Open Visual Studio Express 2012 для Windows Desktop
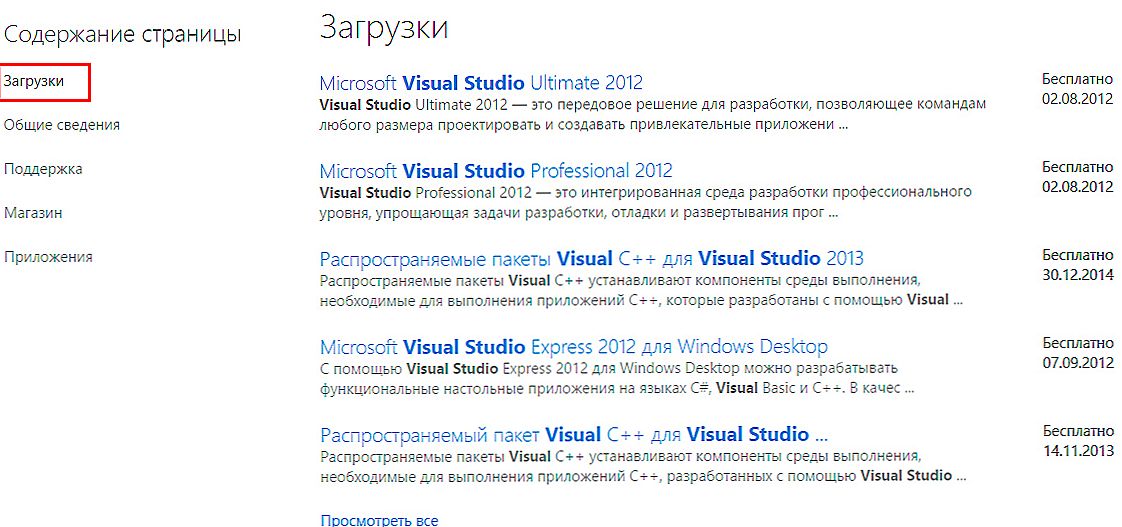Screen dimensions: 1122x527 [x=573, y=348]
